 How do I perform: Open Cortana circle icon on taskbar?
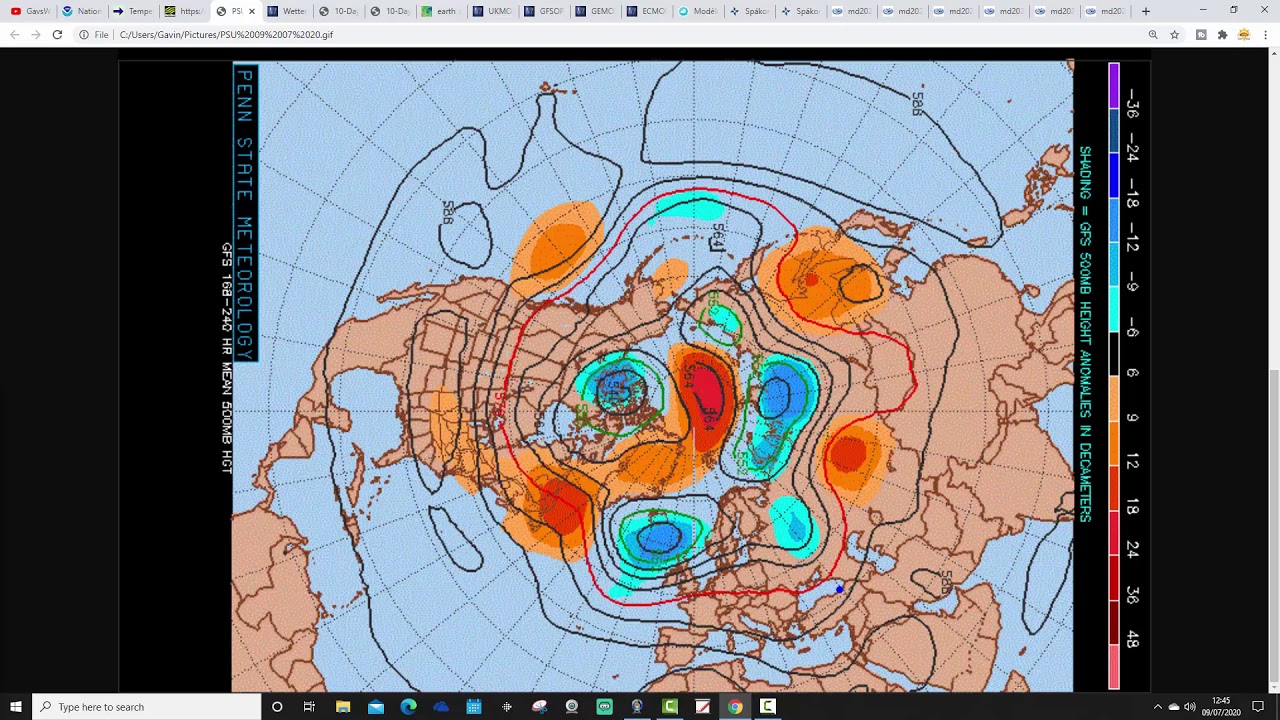click(x=277, y=707)
